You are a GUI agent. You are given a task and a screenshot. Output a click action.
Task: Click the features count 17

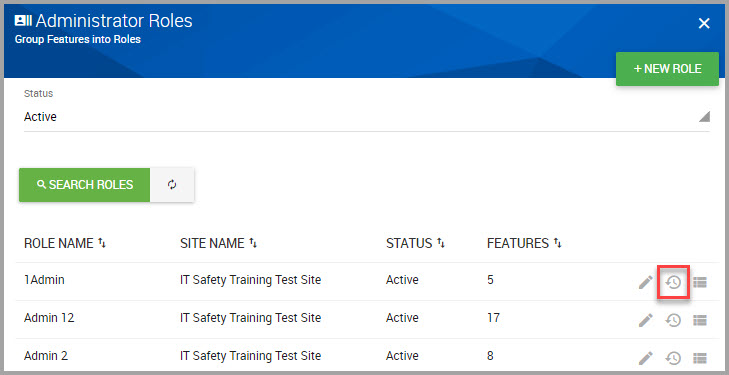(x=493, y=318)
